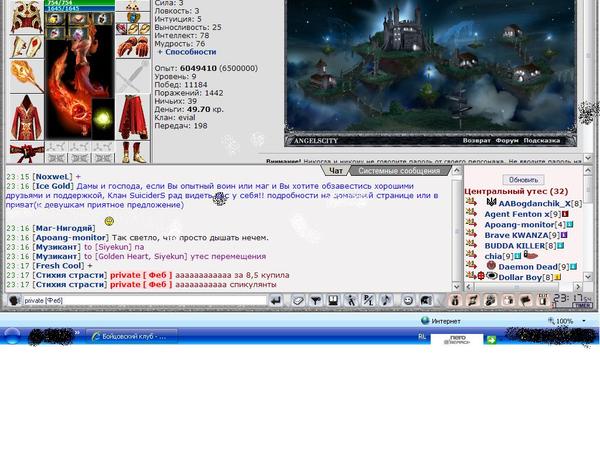The image size is (600, 450).
Task: Open the 100% zoom level dropdown
Action: 584,321
